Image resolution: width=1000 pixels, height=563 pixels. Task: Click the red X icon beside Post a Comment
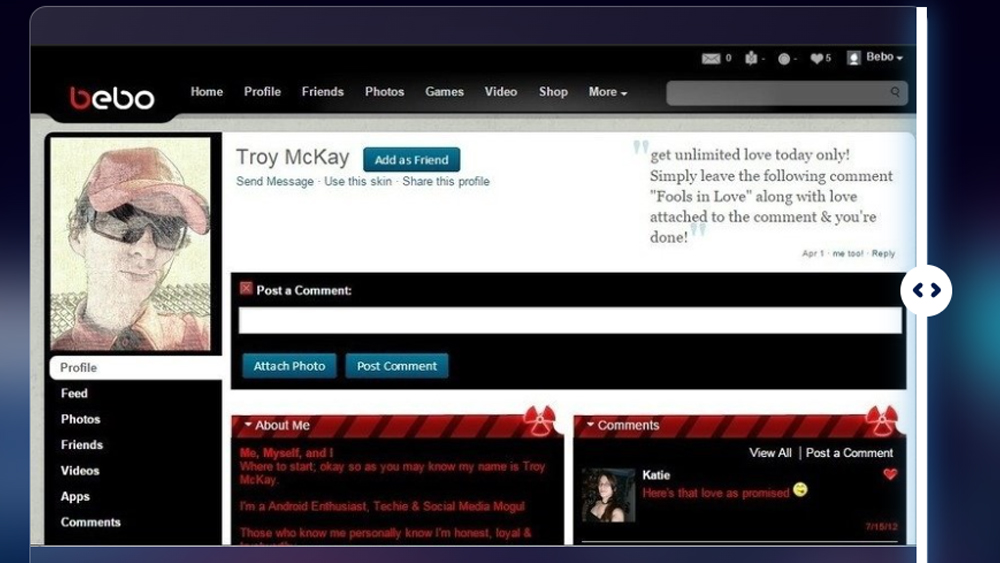246,288
